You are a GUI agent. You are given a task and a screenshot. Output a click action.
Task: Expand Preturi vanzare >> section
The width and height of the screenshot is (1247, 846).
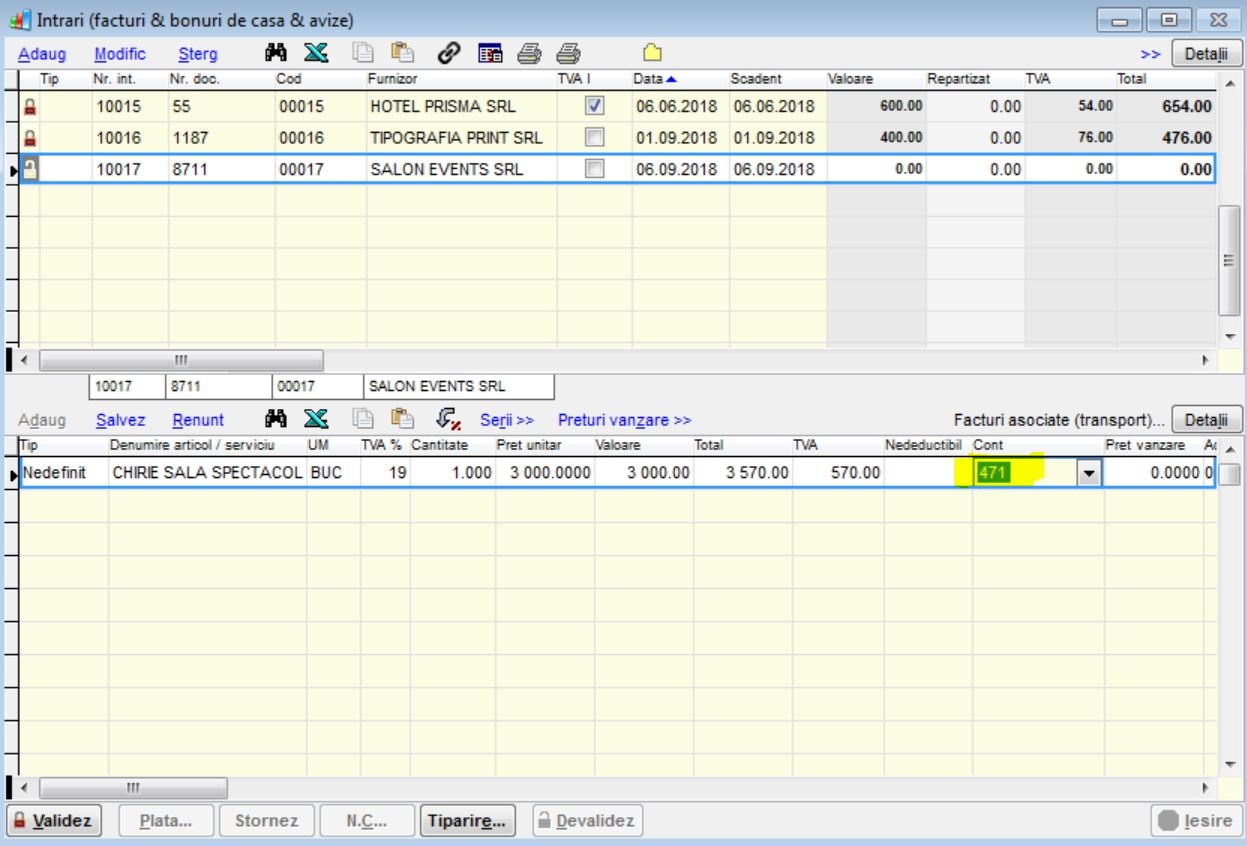[625, 420]
